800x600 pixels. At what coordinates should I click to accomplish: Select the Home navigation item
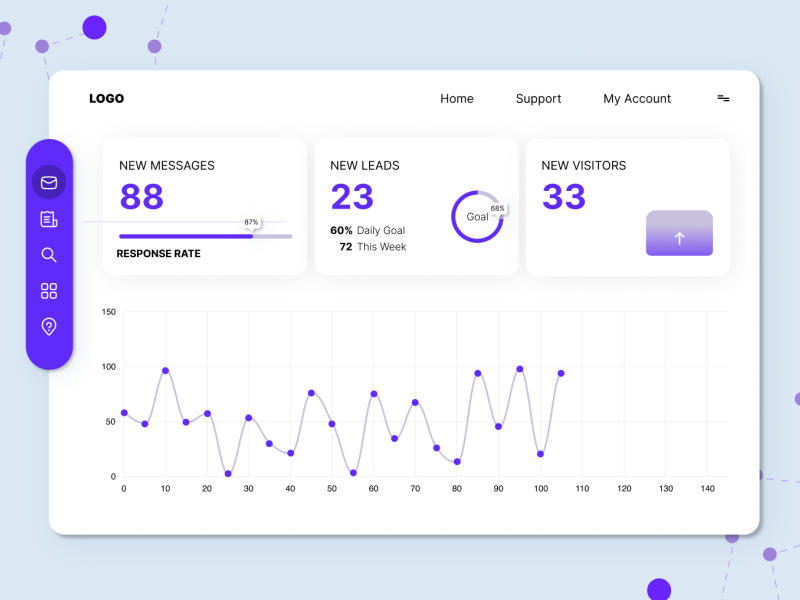click(x=457, y=99)
